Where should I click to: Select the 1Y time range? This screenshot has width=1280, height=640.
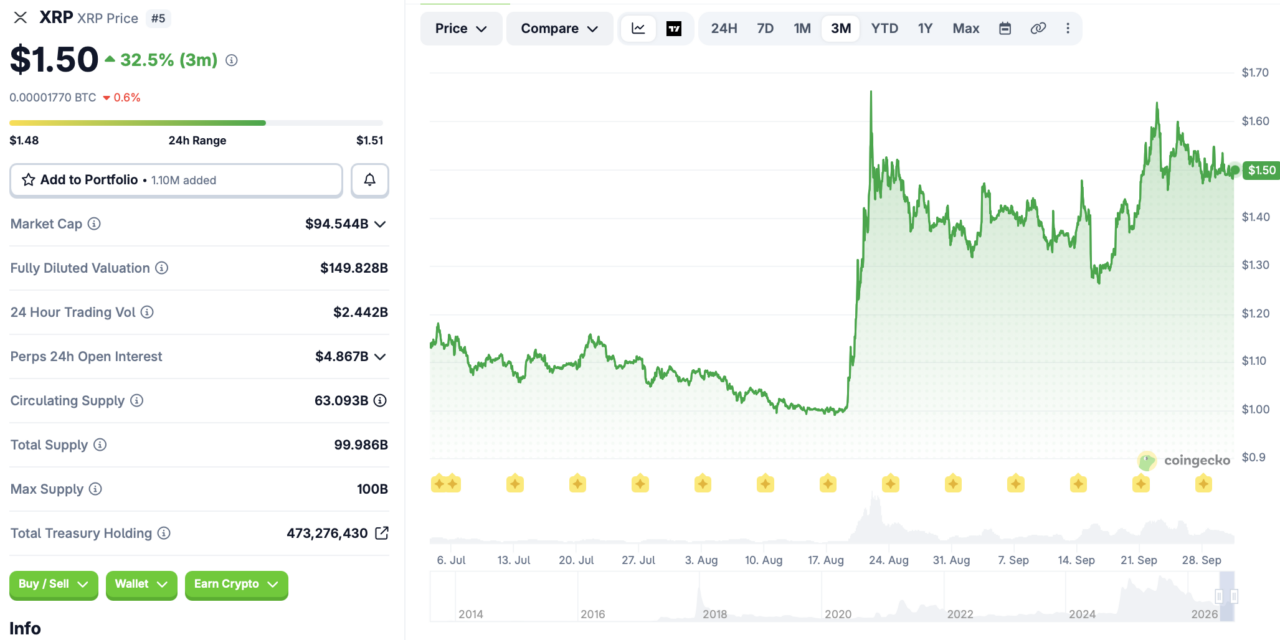pos(925,28)
